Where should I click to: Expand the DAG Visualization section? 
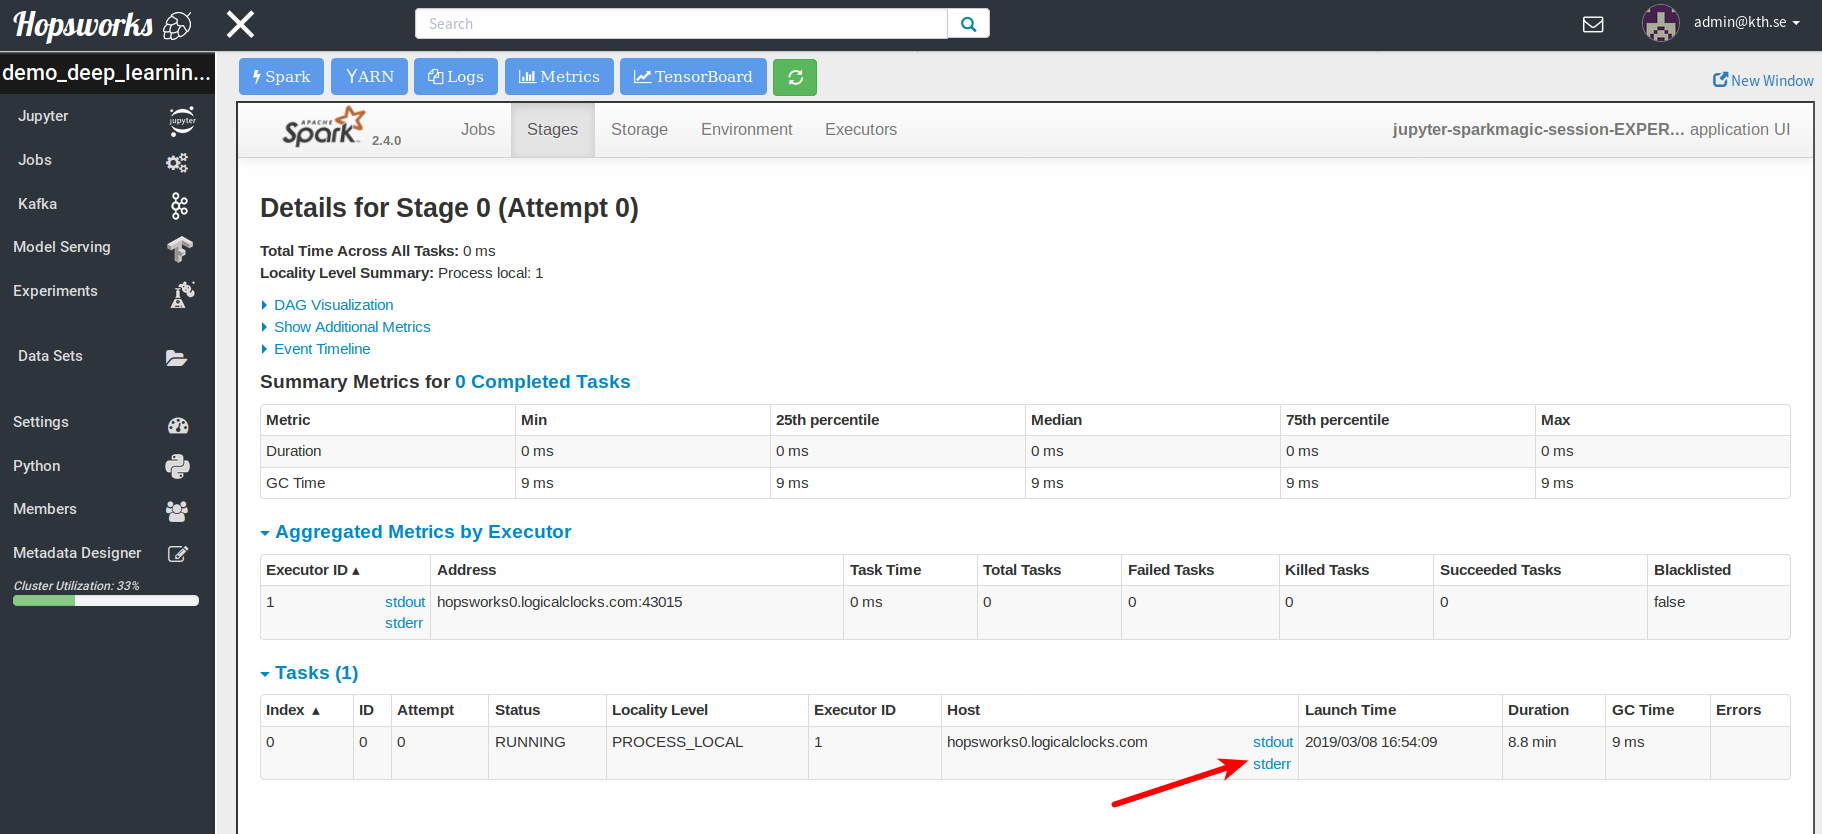(333, 305)
